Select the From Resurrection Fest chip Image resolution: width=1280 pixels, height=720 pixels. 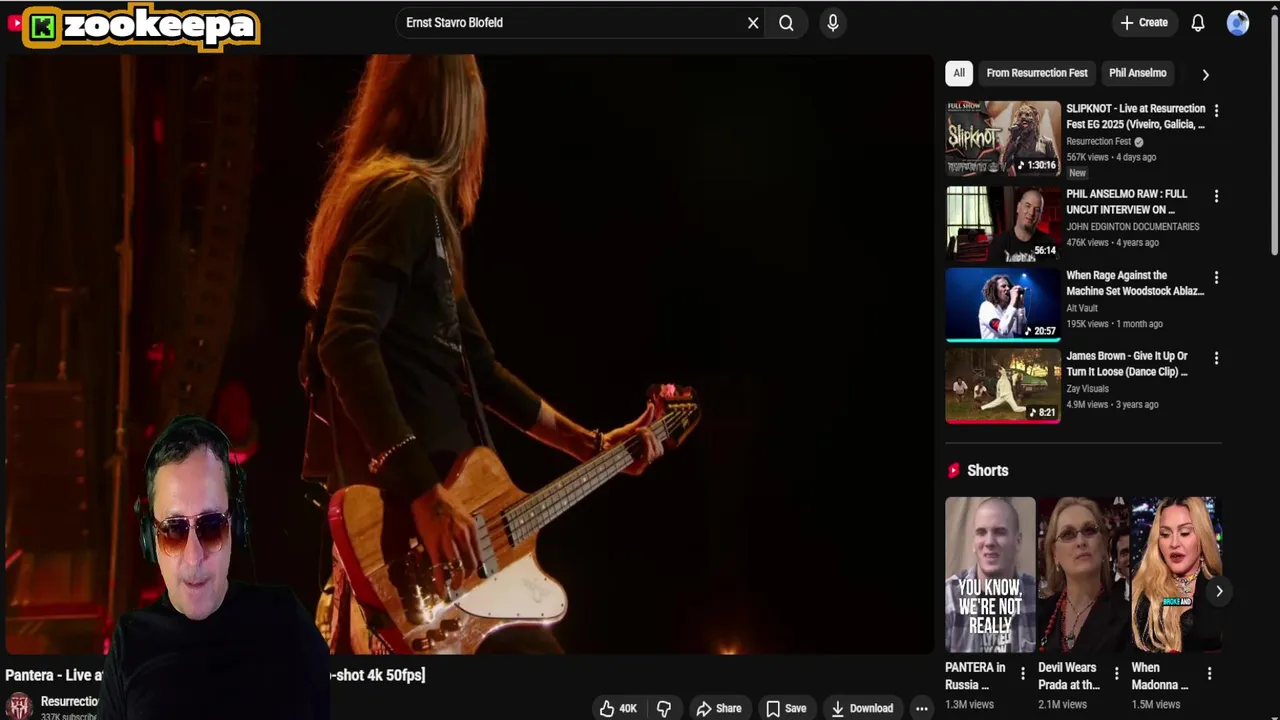[x=1037, y=73]
